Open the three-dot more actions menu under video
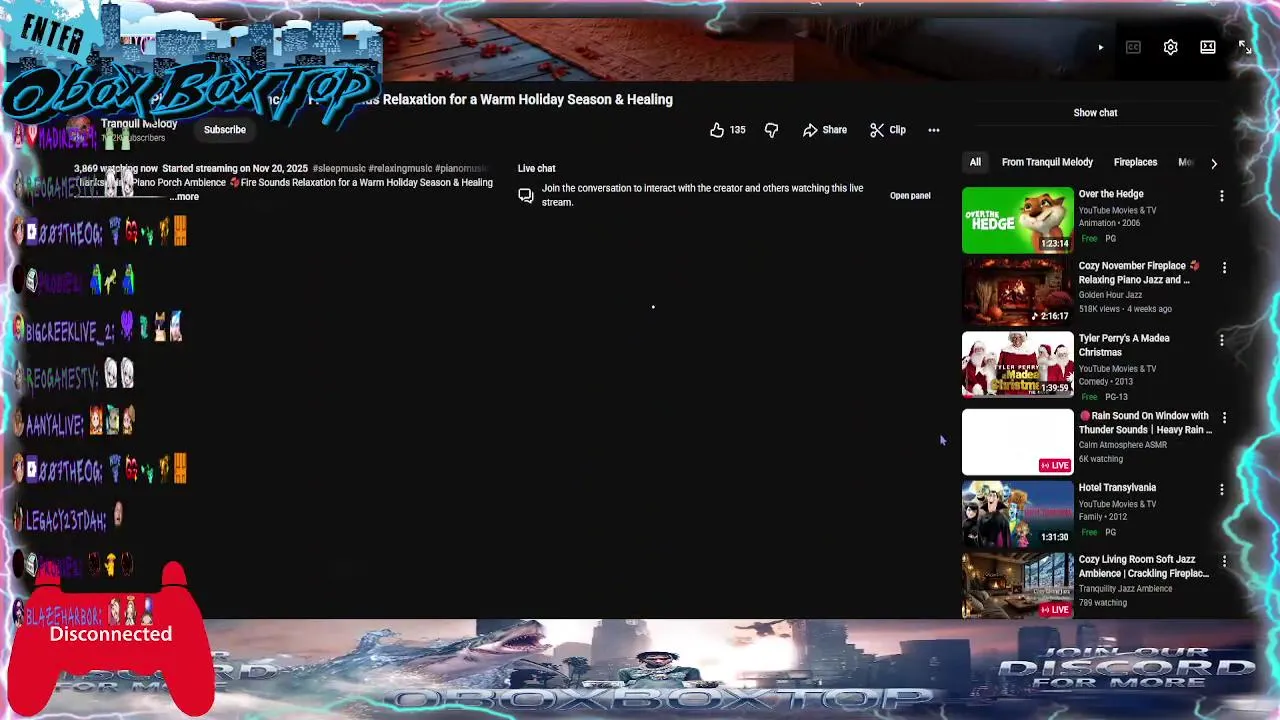1280x720 pixels. click(933, 130)
